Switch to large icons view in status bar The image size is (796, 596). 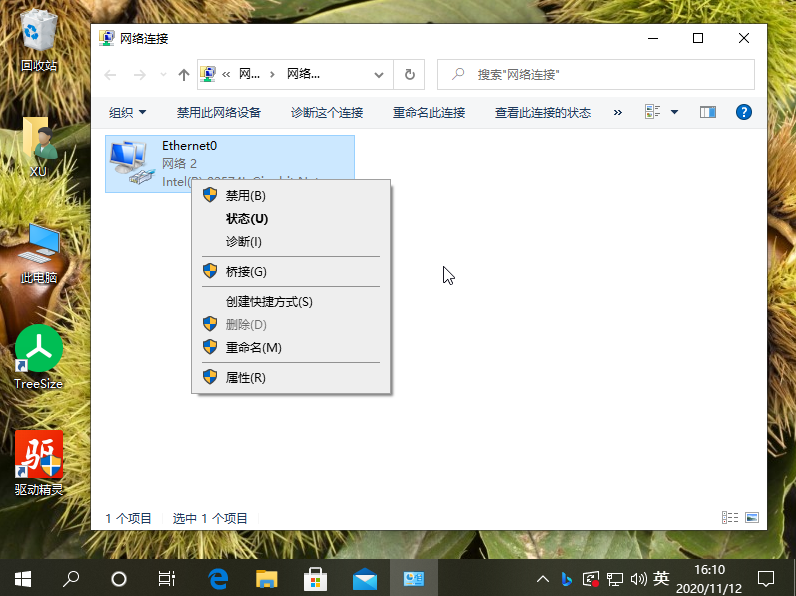(752, 518)
